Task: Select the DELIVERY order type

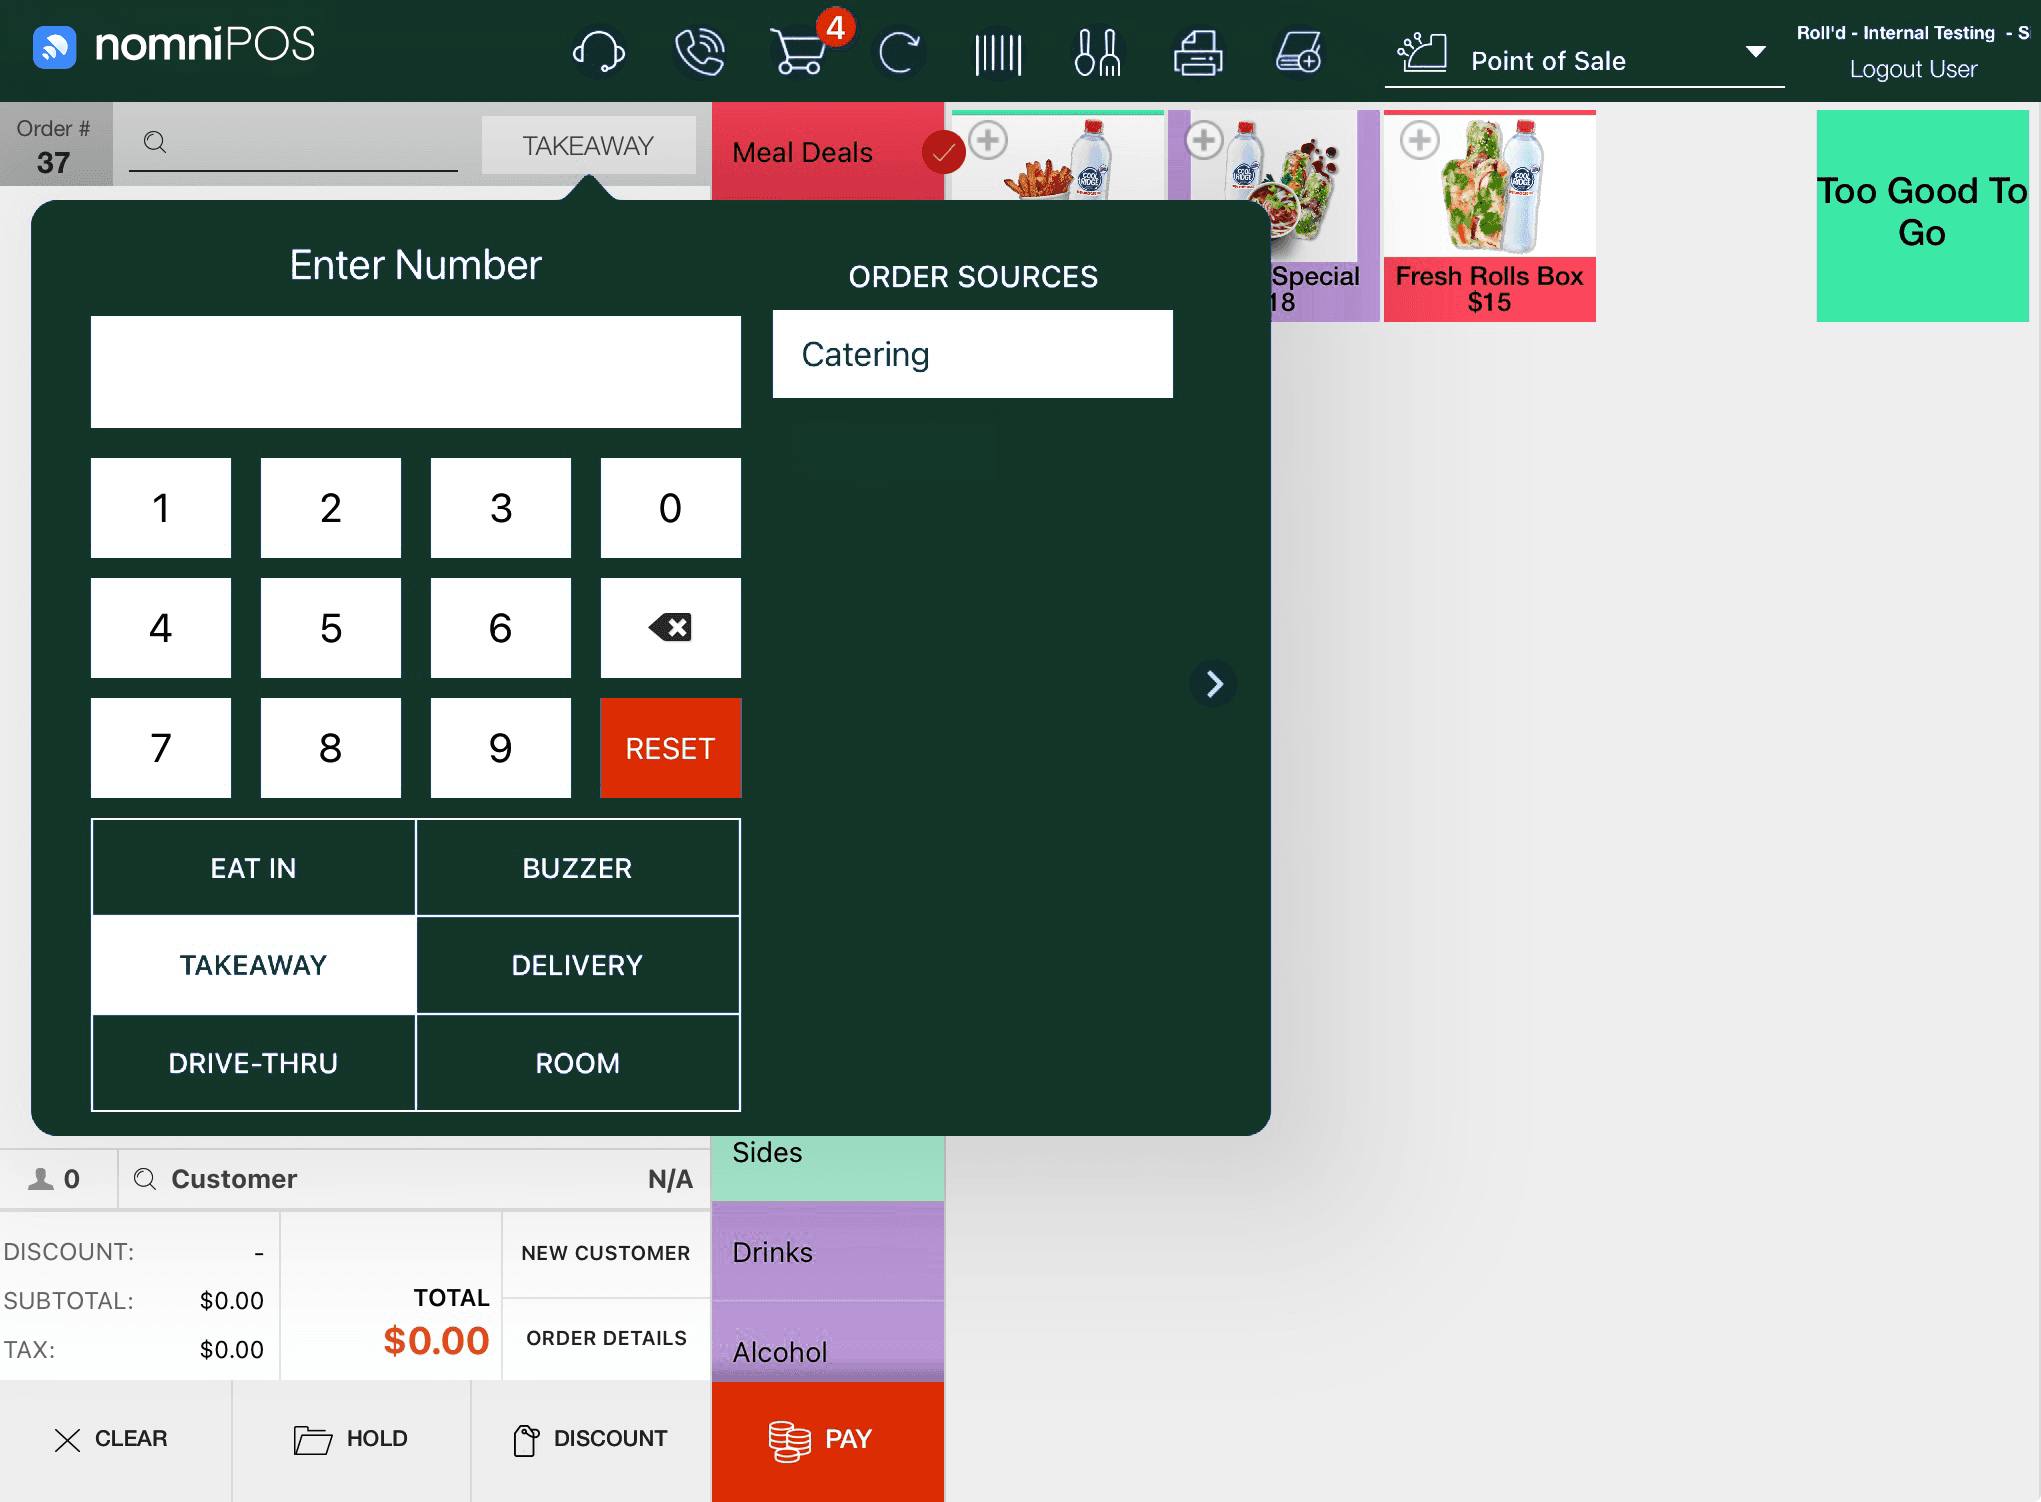Action: coord(577,965)
